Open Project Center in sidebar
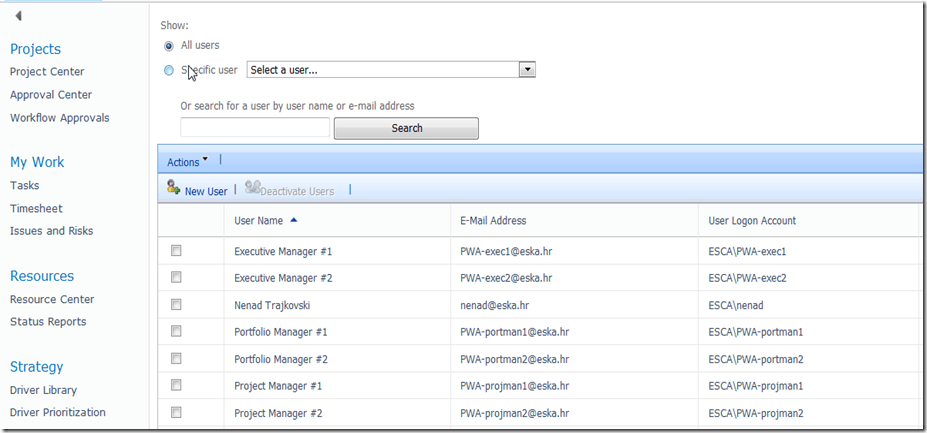This screenshot has height=433, width=927. [47, 72]
